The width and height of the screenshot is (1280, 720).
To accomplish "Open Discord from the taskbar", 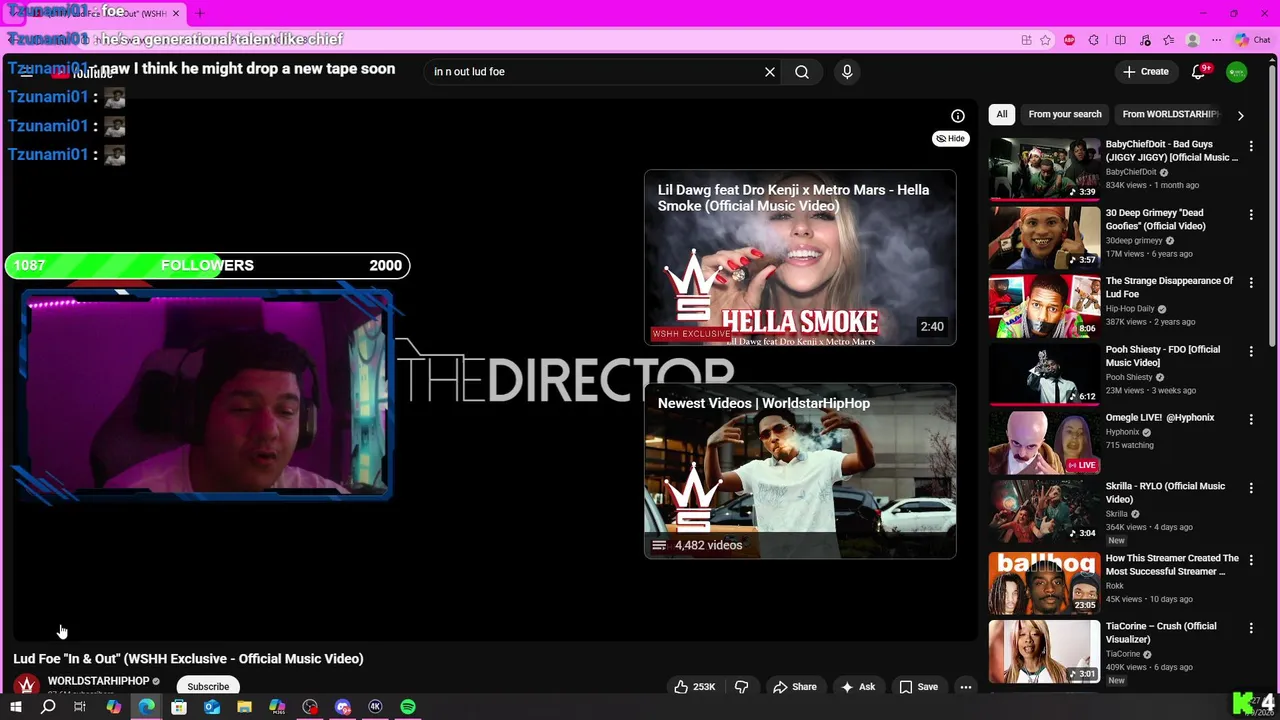I will (x=343, y=707).
